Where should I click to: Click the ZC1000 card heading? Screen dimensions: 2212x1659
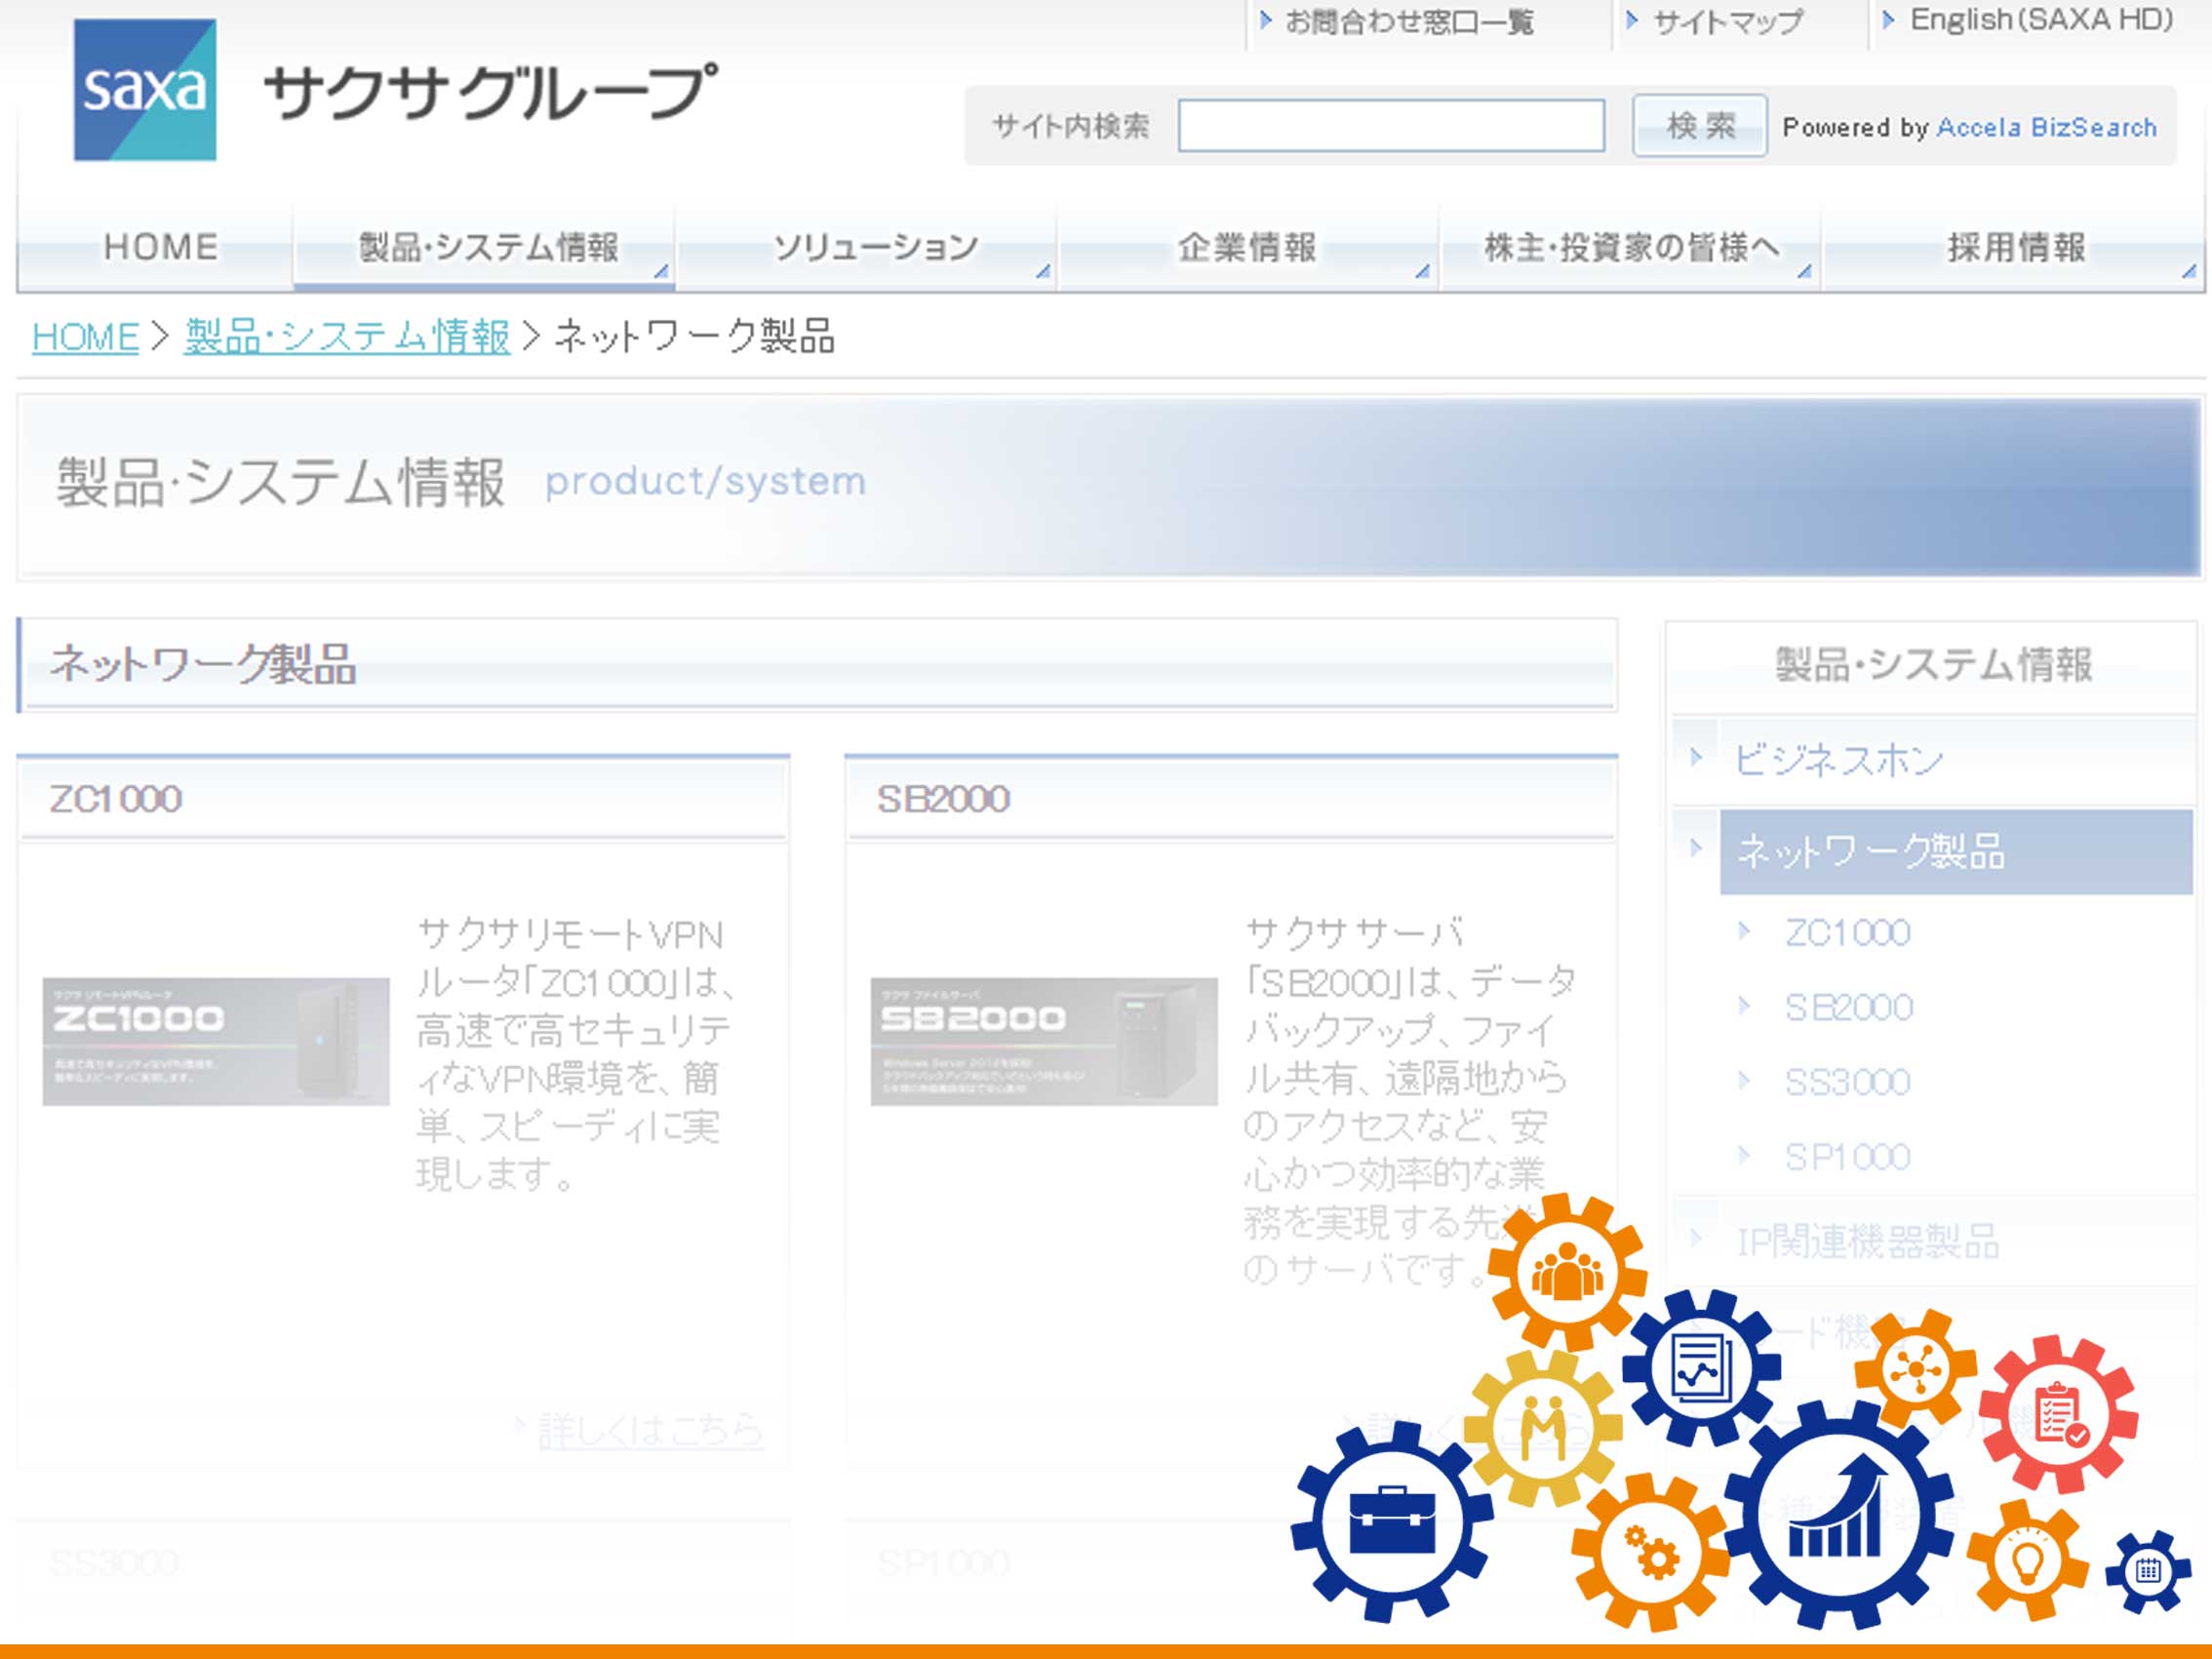[x=115, y=799]
